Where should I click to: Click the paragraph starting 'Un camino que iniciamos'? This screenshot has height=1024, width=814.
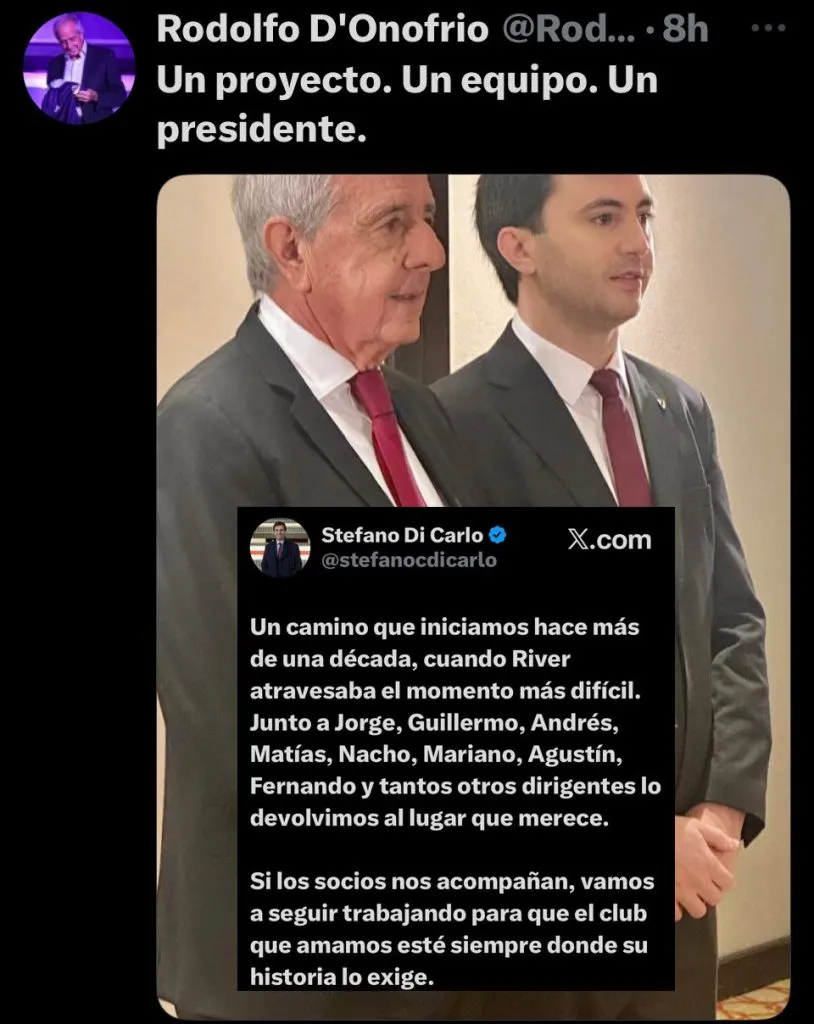point(455,722)
